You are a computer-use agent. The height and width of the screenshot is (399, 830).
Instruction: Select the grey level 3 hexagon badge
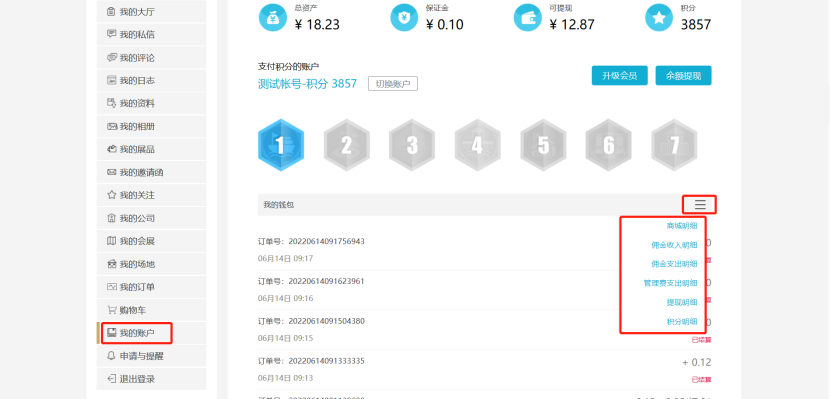click(412, 145)
